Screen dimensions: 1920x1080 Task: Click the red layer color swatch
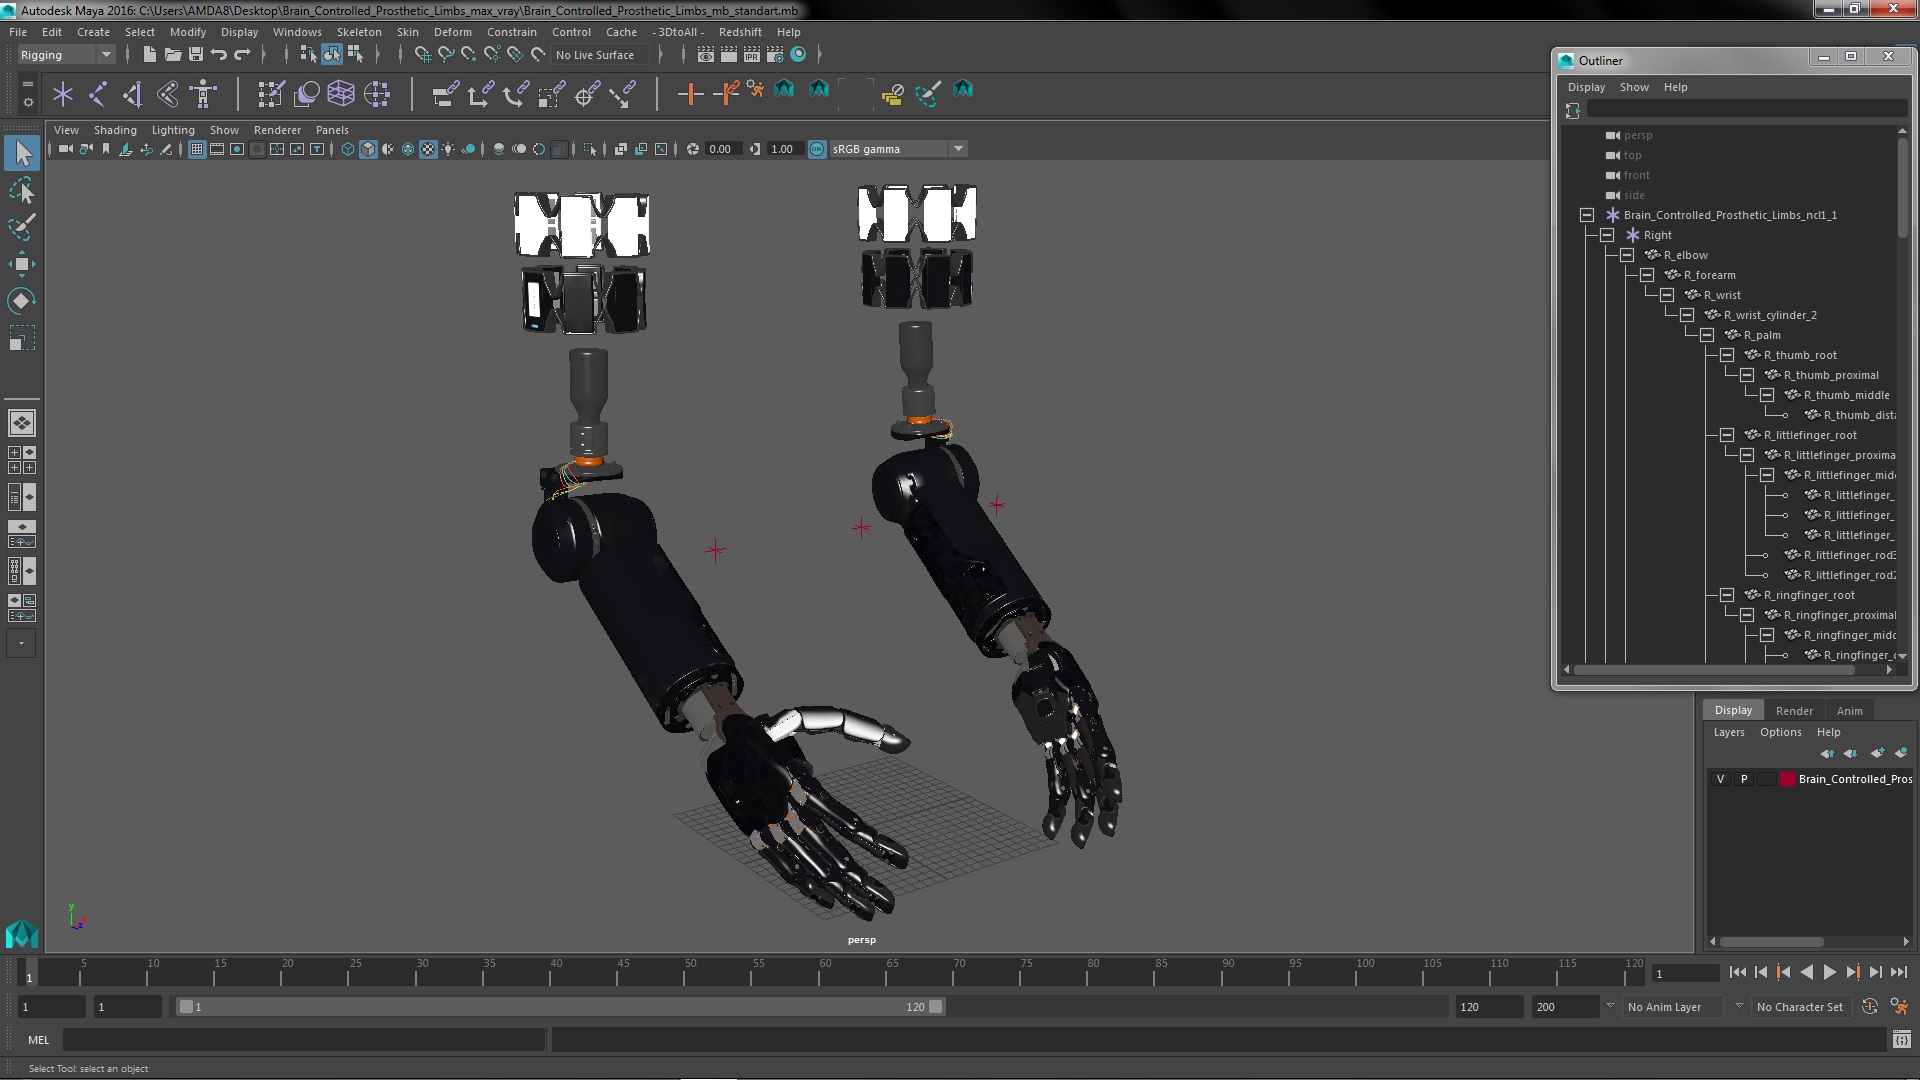click(x=1787, y=779)
